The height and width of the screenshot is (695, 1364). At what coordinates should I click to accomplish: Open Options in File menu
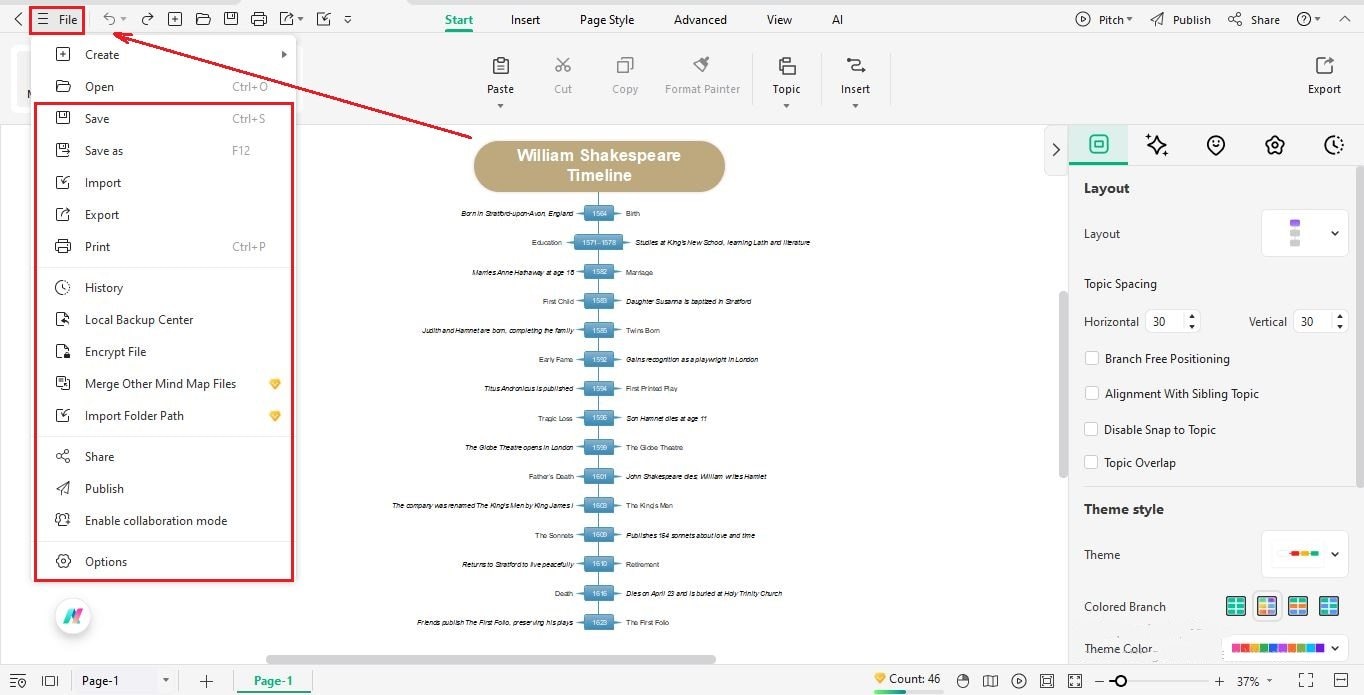click(165, 561)
